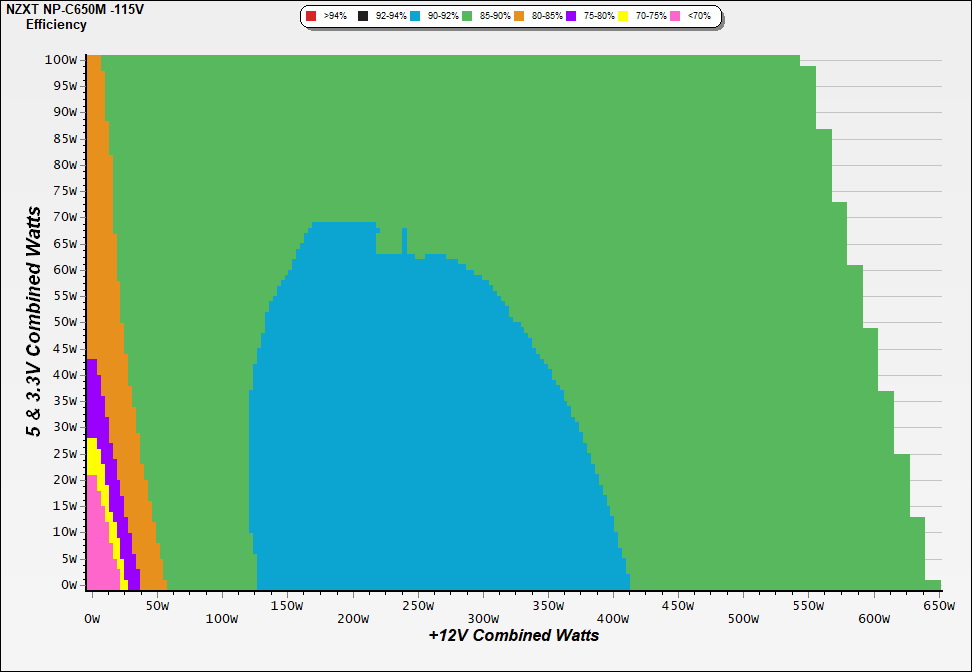Click the 100W label on the vertical axis
This screenshot has width=972, height=672.
[61, 59]
